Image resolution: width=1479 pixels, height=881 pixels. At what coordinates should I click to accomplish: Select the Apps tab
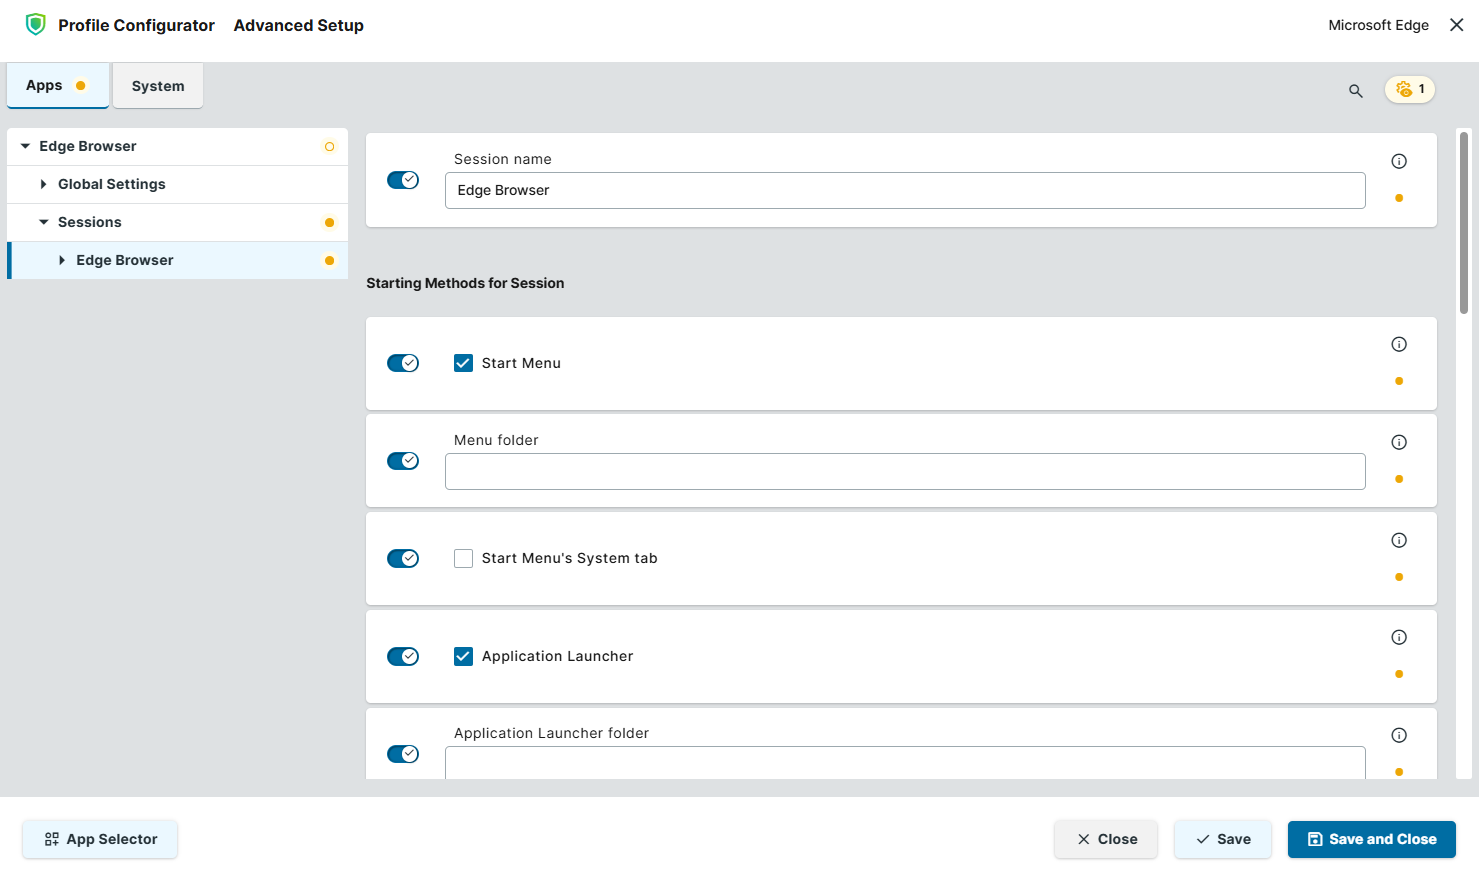(45, 86)
